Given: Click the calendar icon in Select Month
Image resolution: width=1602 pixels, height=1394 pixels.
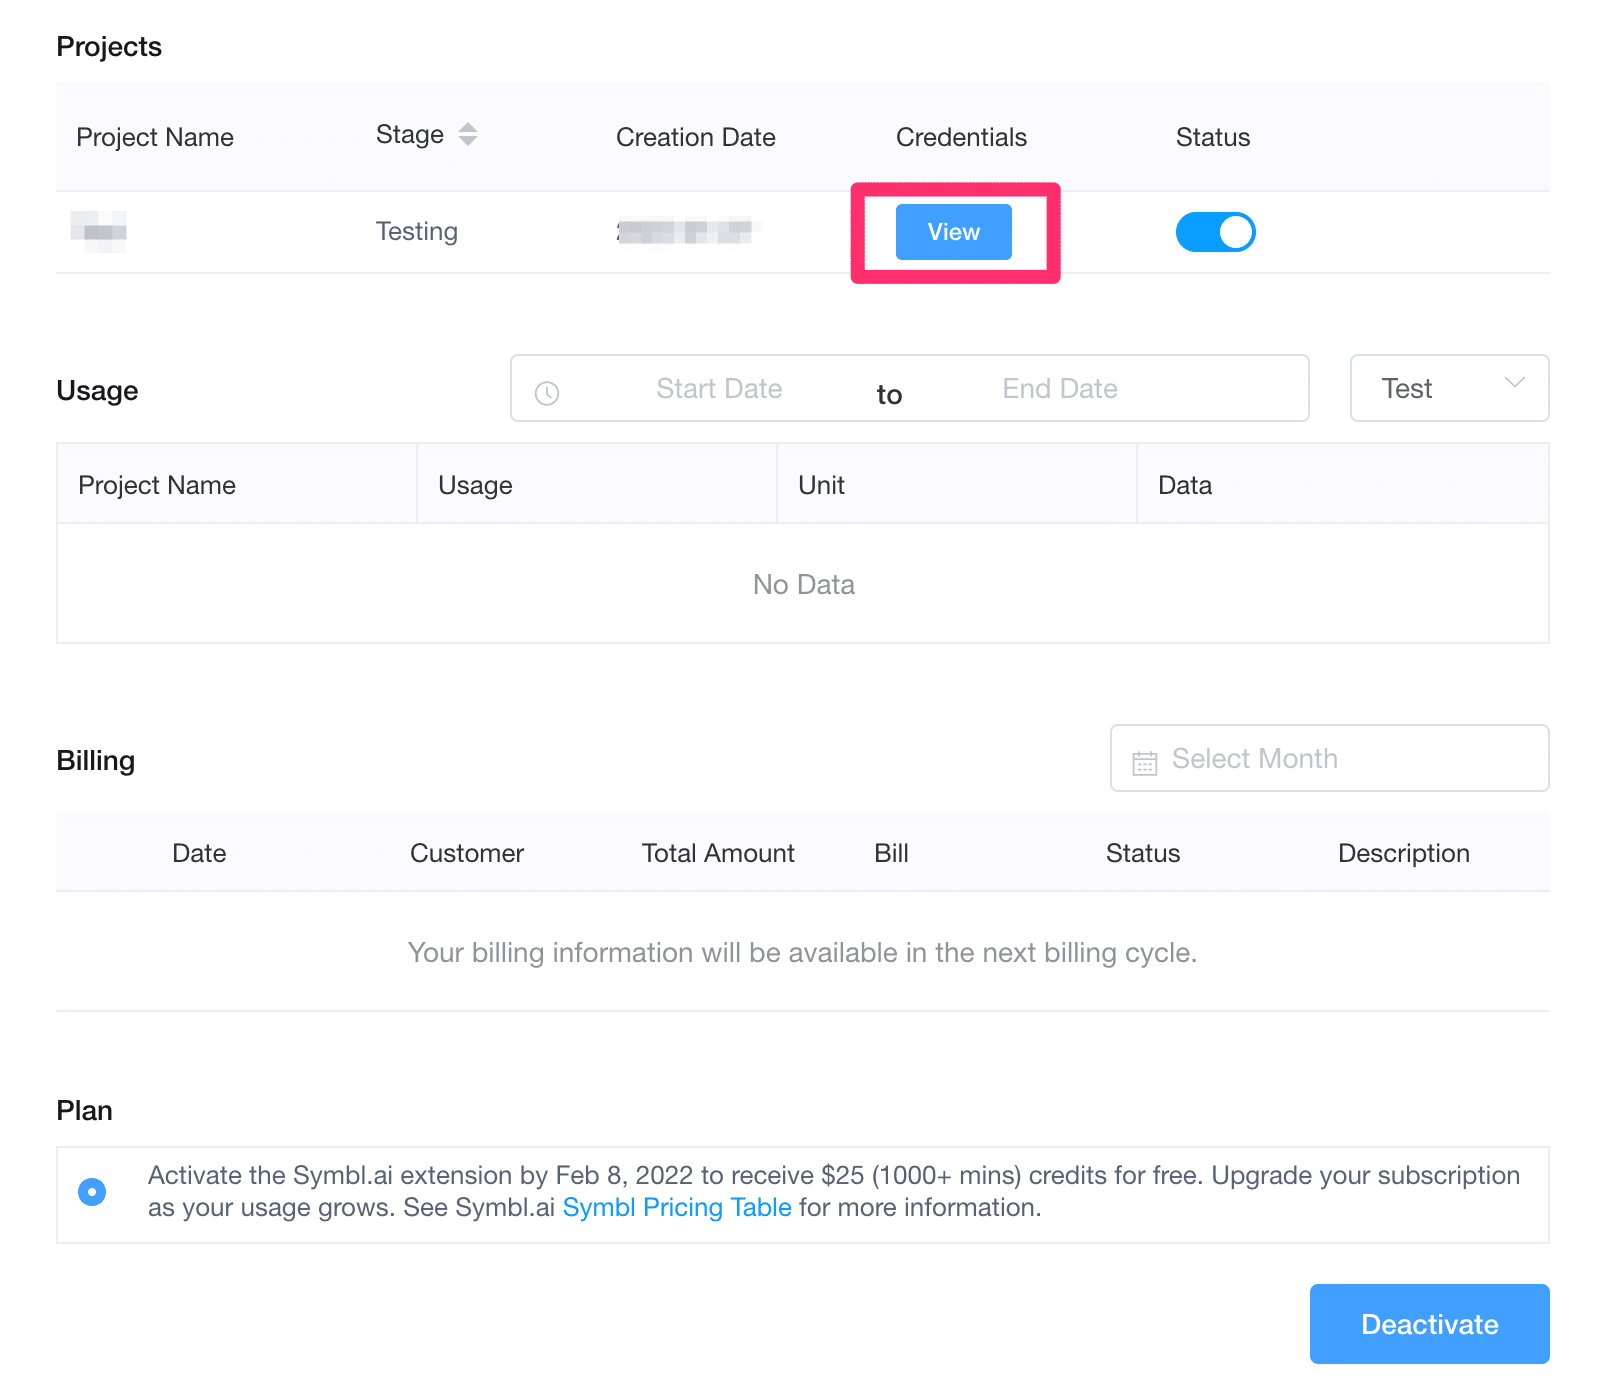Looking at the screenshot, I should pos(1144,762).
